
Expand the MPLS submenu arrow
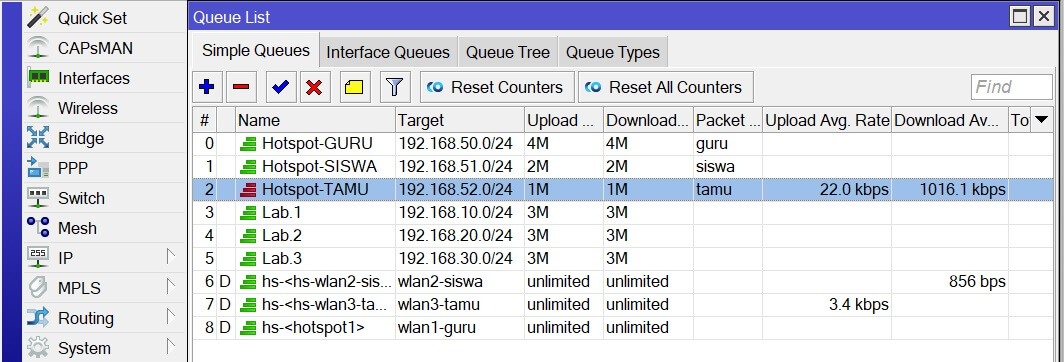pos(170,287)
